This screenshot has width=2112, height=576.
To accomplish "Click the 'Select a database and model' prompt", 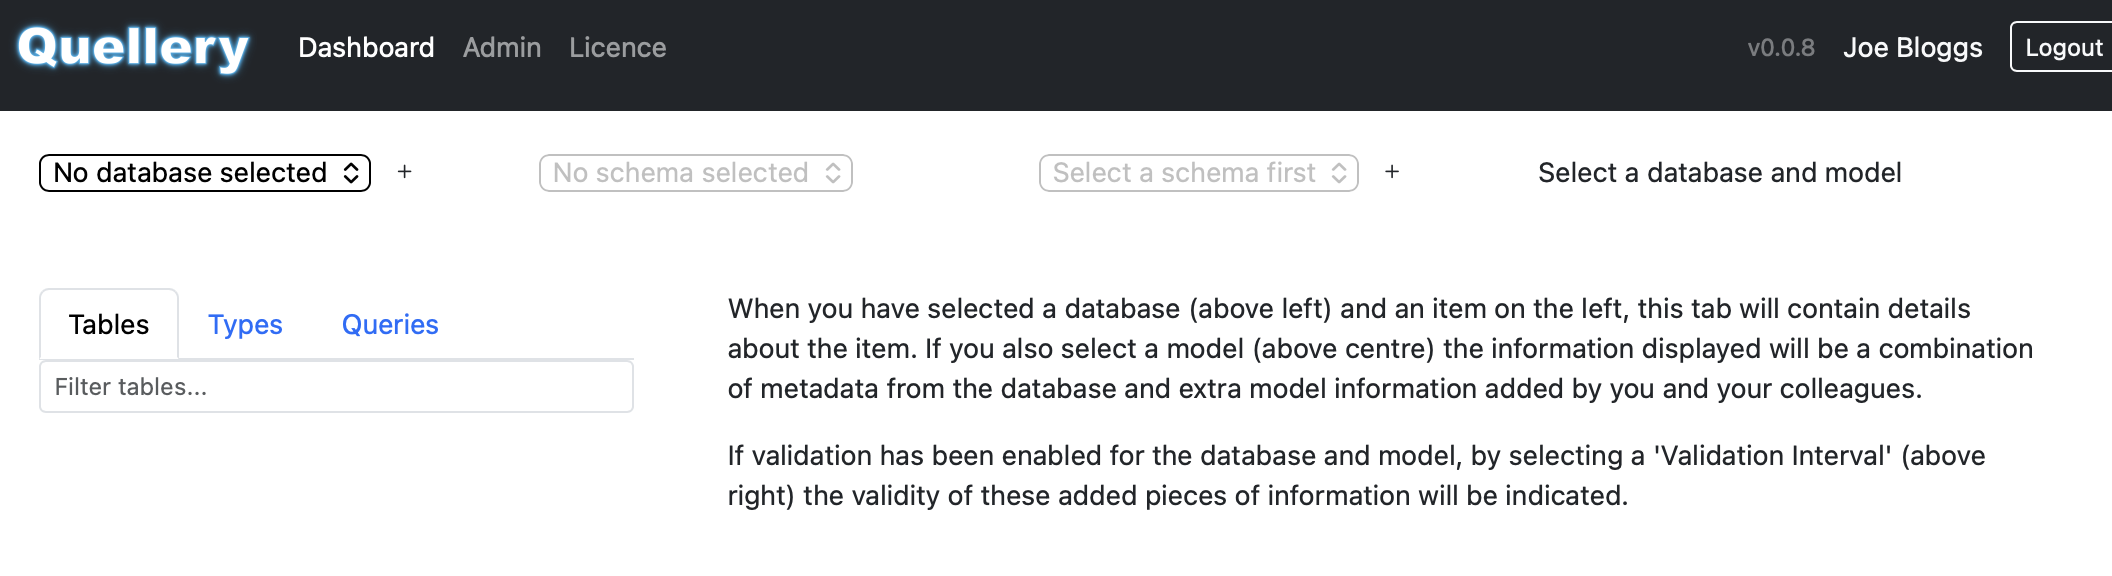I will (x=1719, y=172).
